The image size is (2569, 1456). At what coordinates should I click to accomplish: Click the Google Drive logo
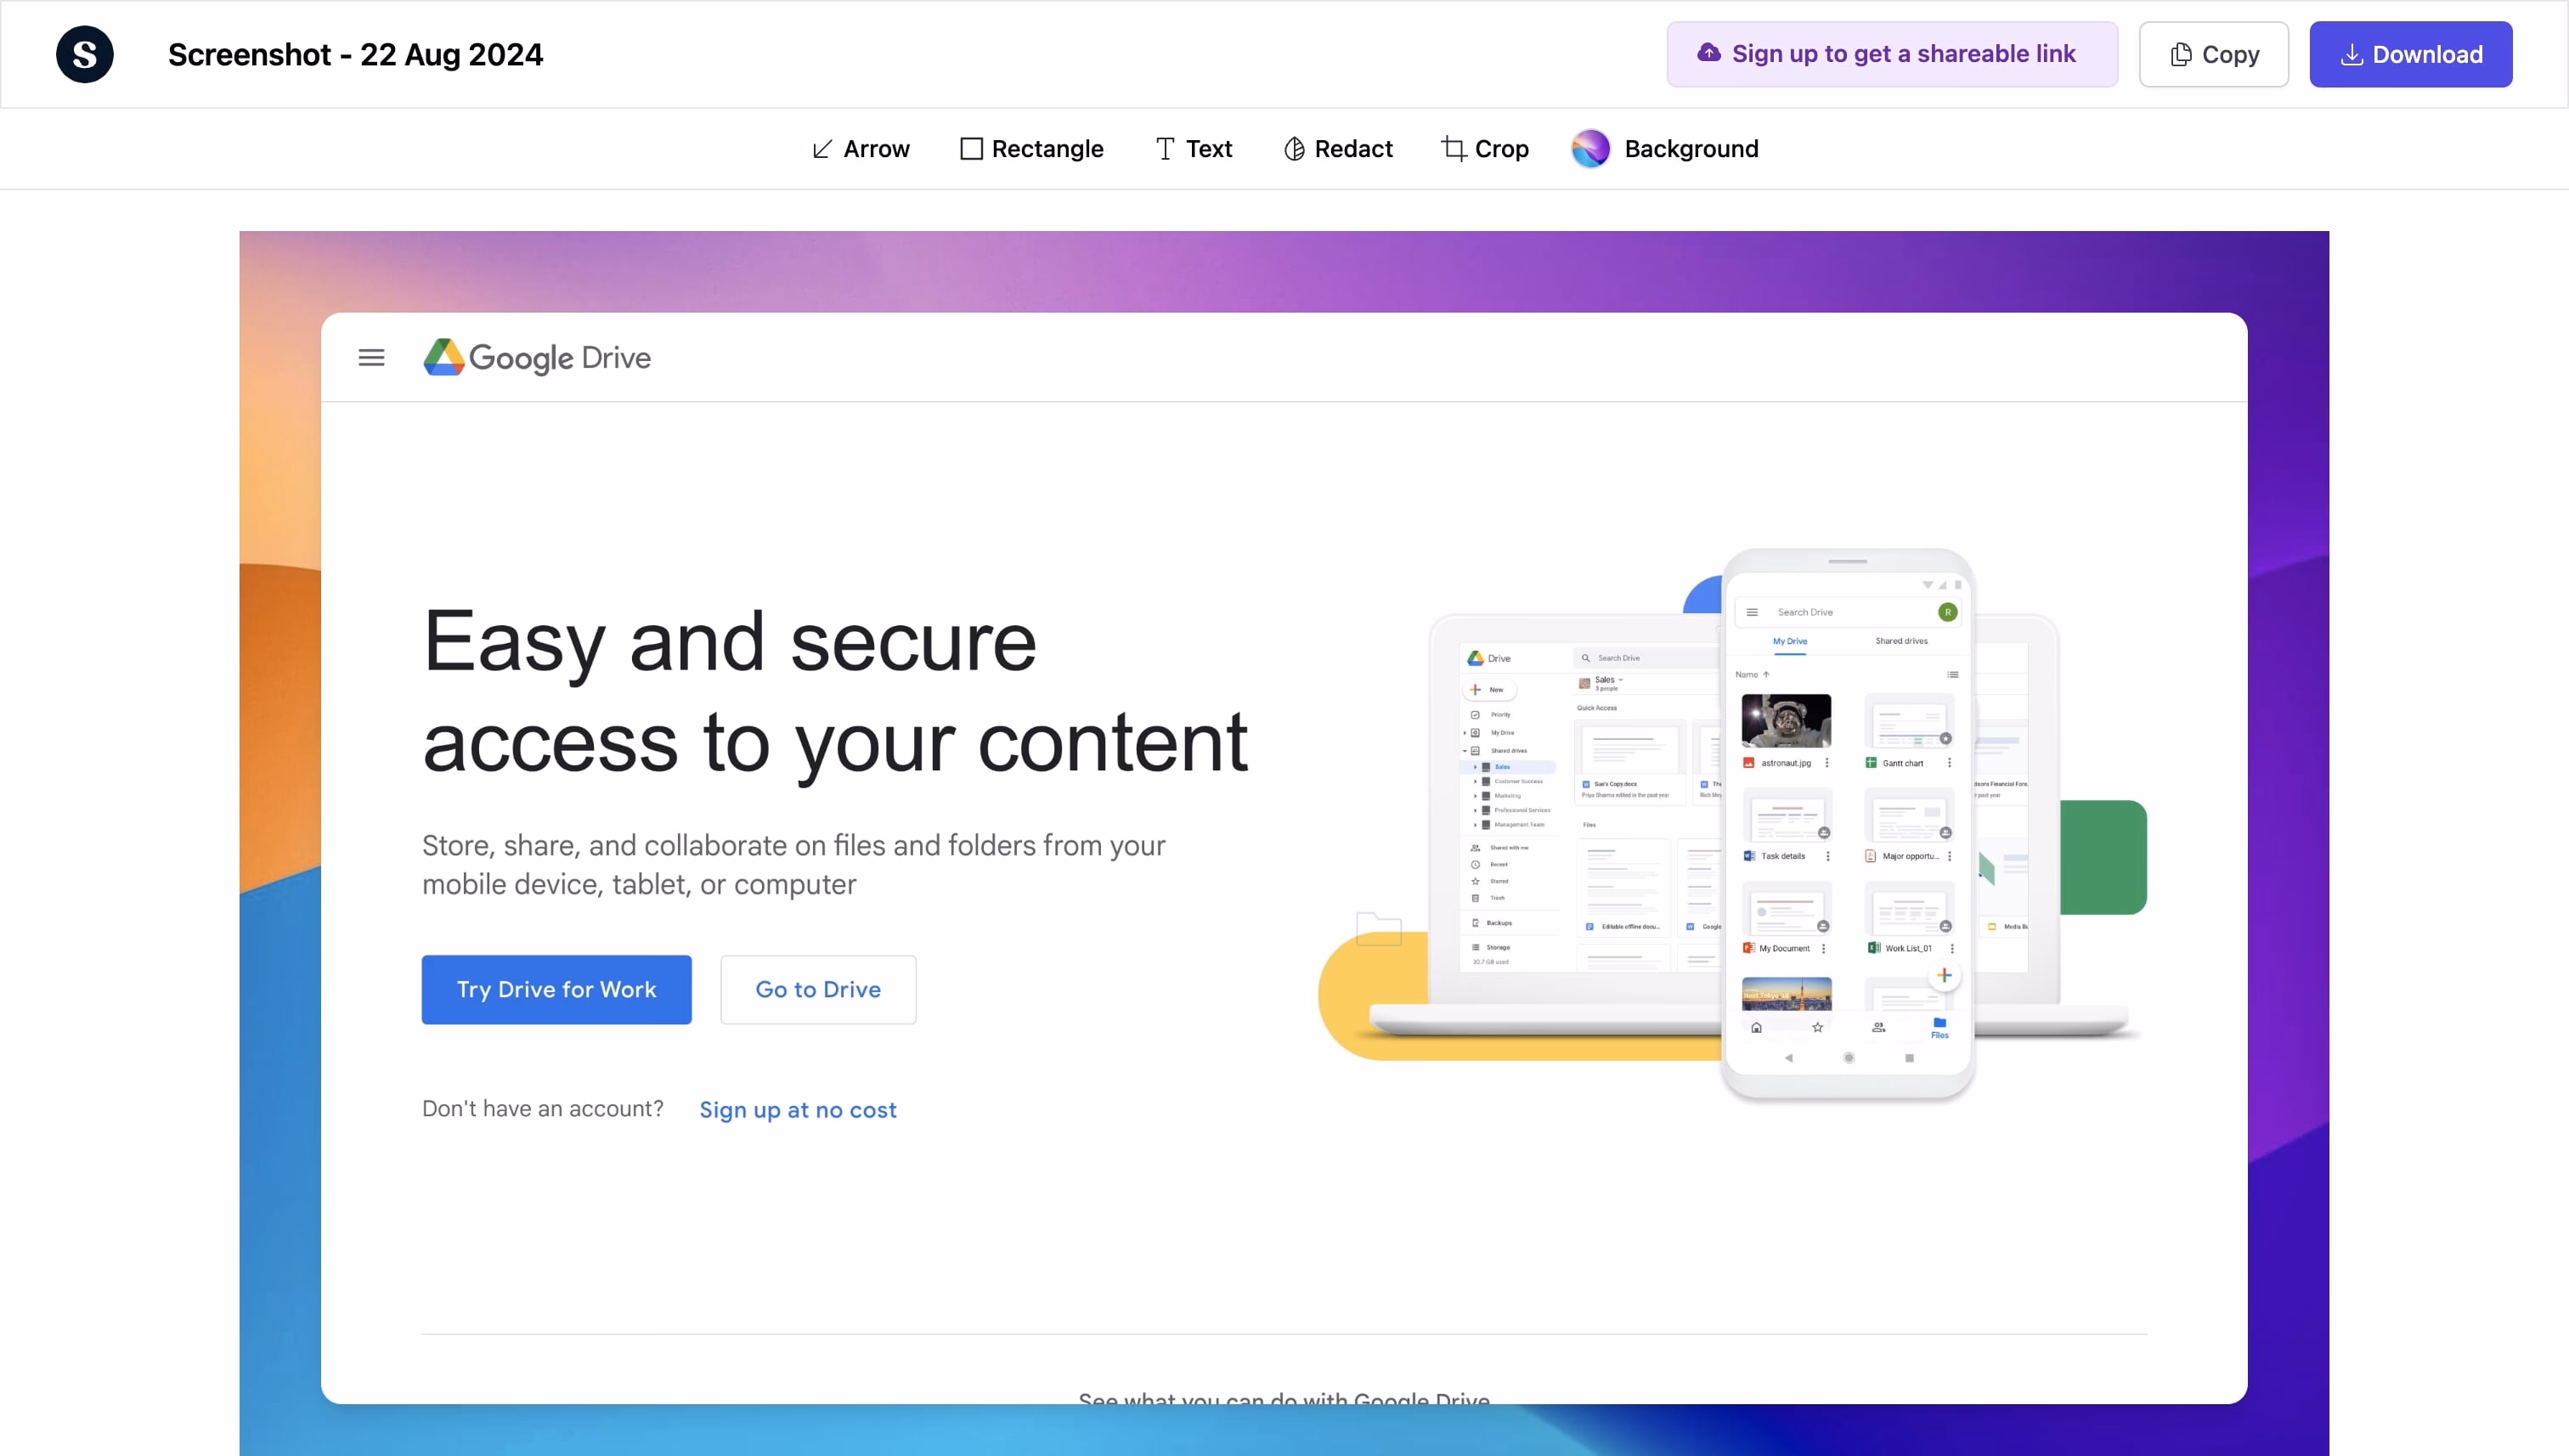pos(537,357)
